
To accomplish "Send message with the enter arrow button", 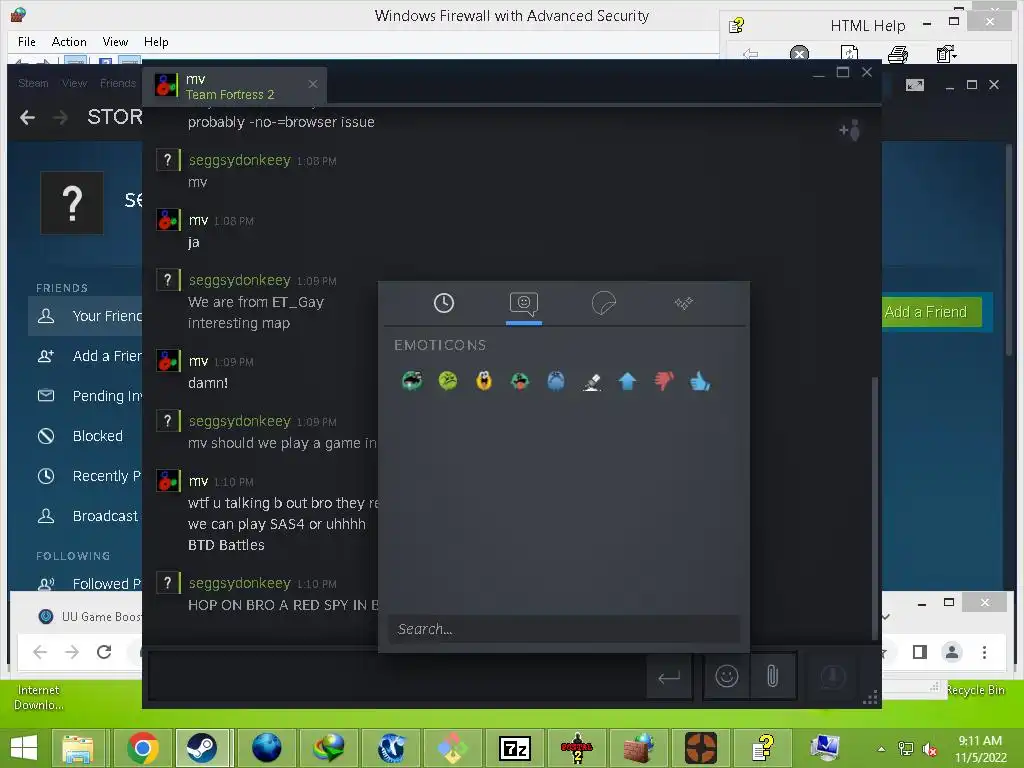I will point(669,677).
